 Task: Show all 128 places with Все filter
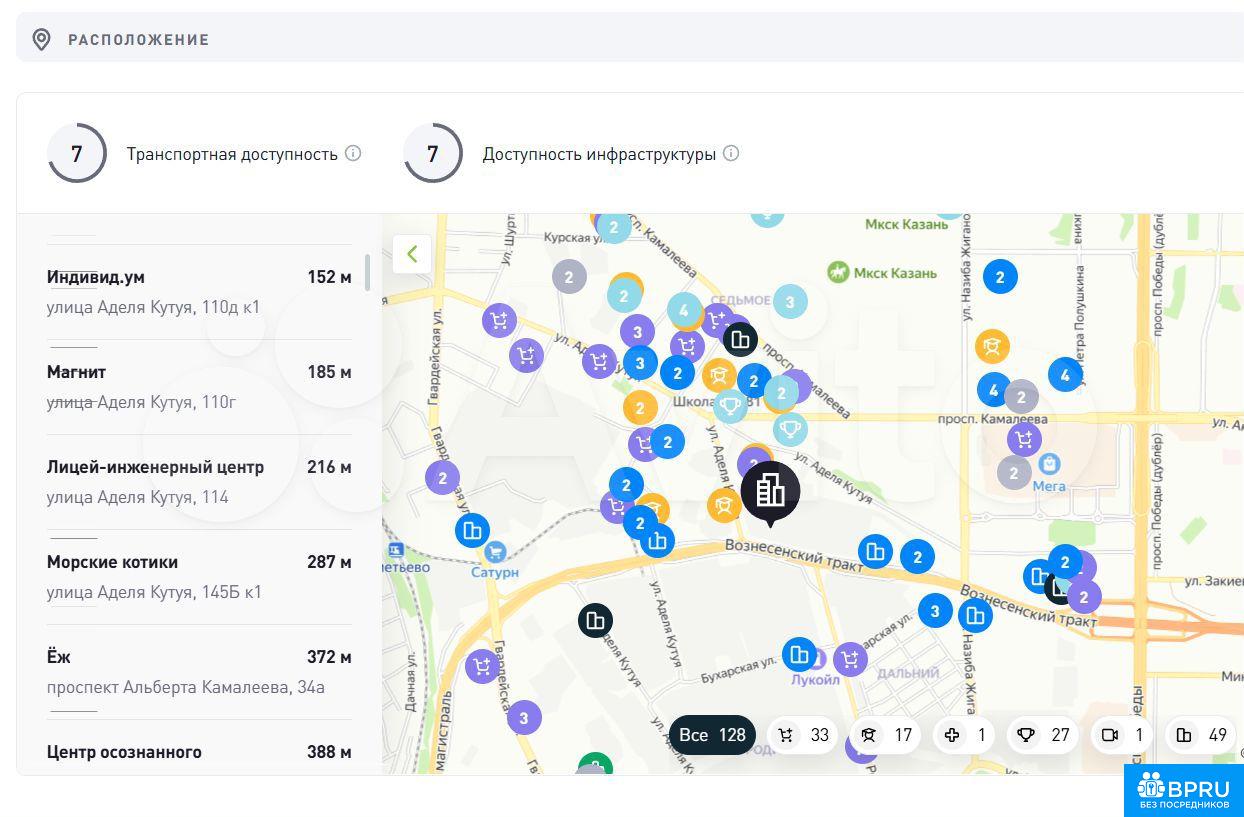(x=712, y=735)
